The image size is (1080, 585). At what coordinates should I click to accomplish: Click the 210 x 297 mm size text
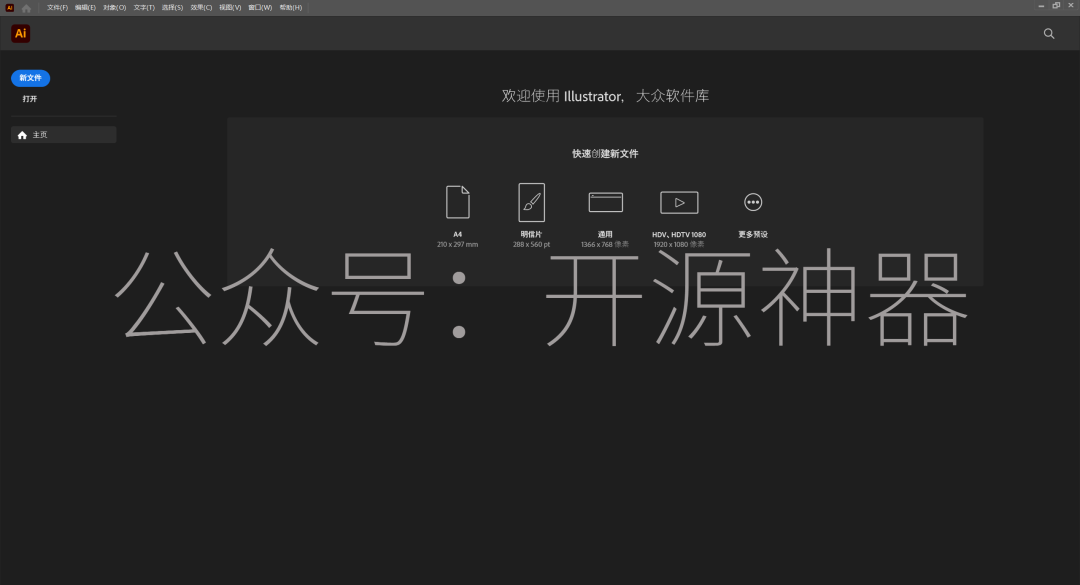tap(457, 245)
